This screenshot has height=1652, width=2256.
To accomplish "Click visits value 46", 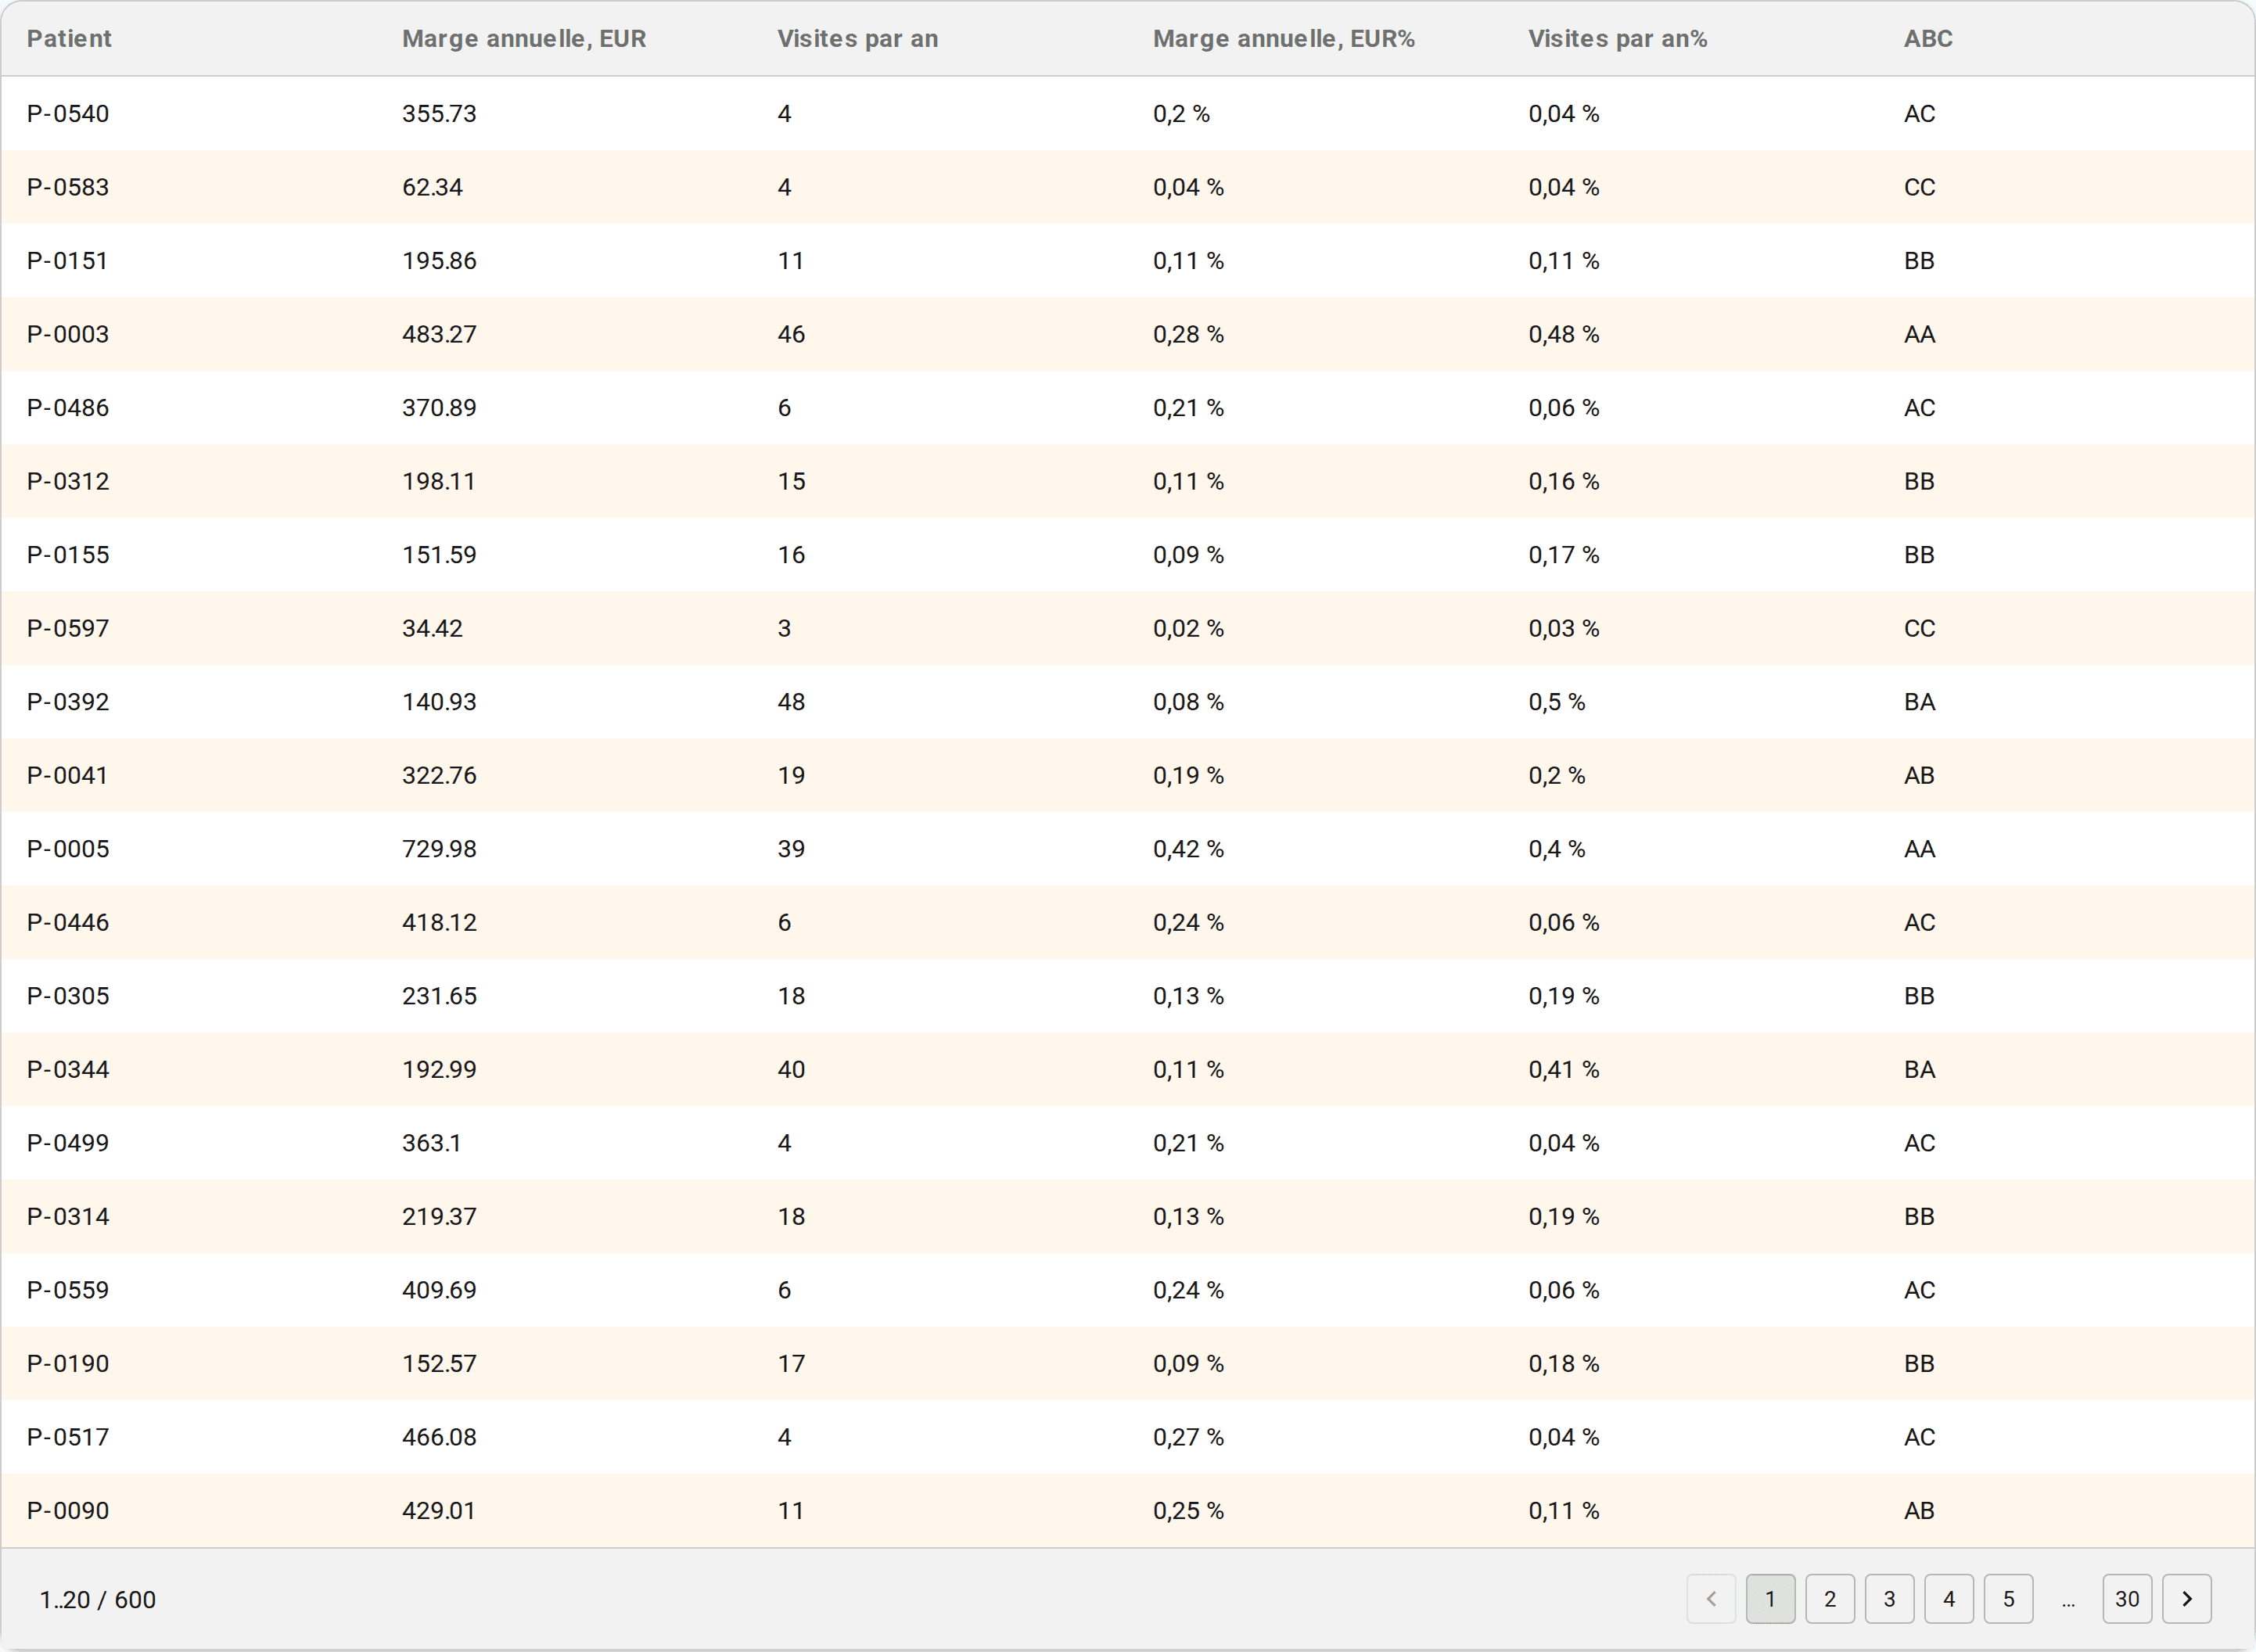I will point(791,334).
